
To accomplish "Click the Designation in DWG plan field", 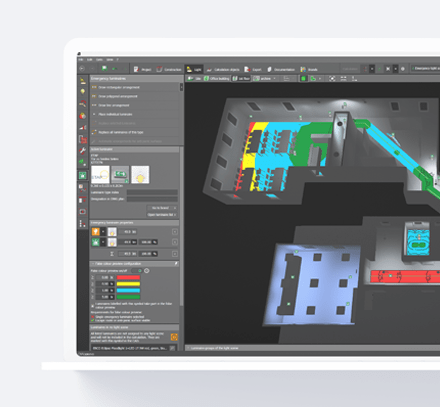I will coord(152,199).
